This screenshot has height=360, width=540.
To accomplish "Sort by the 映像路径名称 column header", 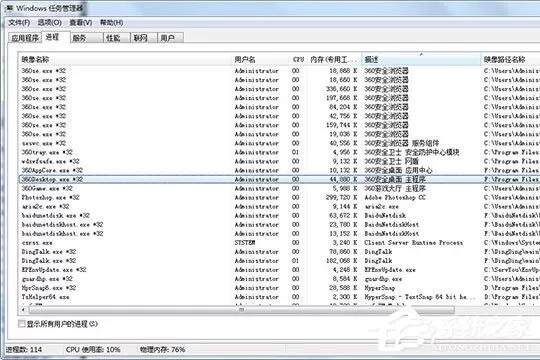I will coord(510,59).
